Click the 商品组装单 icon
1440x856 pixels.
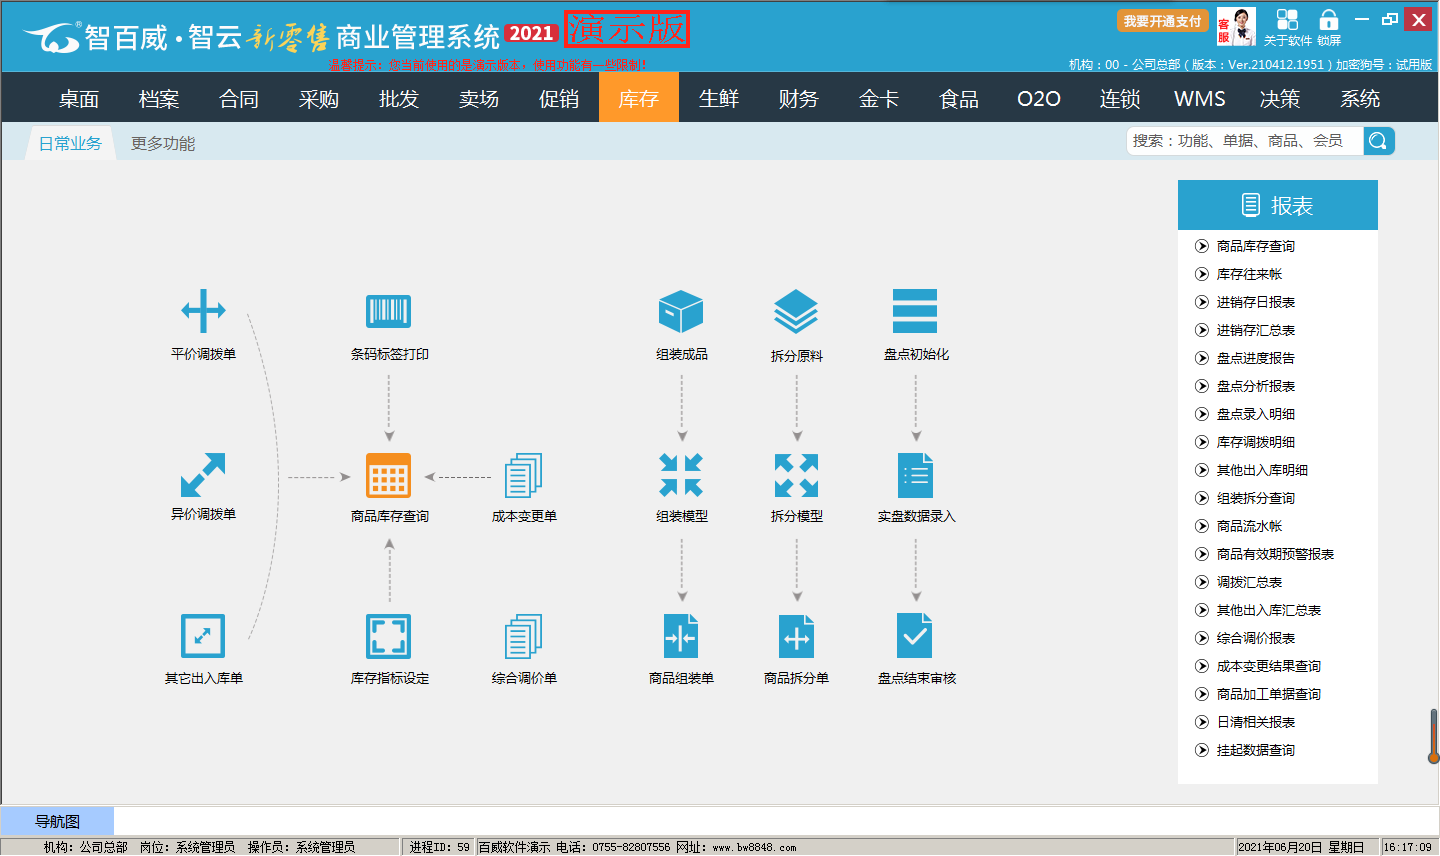681,636
